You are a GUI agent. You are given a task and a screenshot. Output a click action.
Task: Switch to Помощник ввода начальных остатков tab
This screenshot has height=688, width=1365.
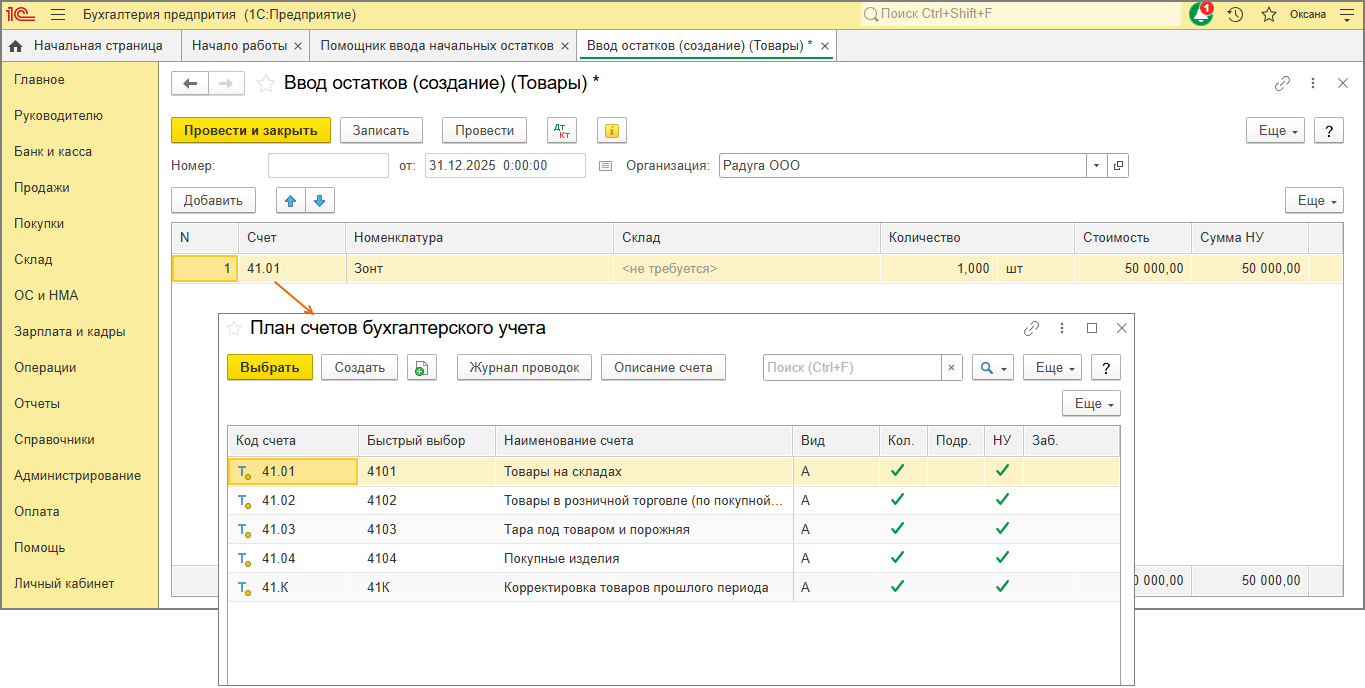pos(437,46)
